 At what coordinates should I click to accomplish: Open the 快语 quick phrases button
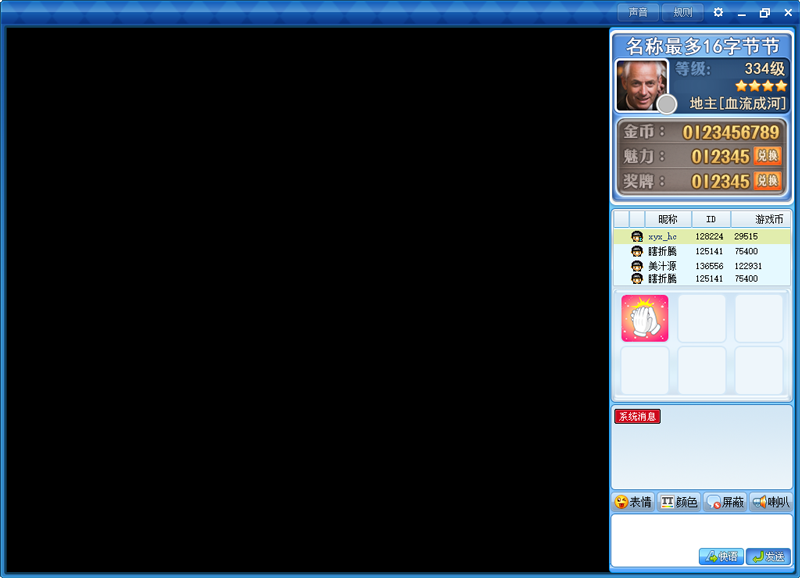(x=721, y=557)
